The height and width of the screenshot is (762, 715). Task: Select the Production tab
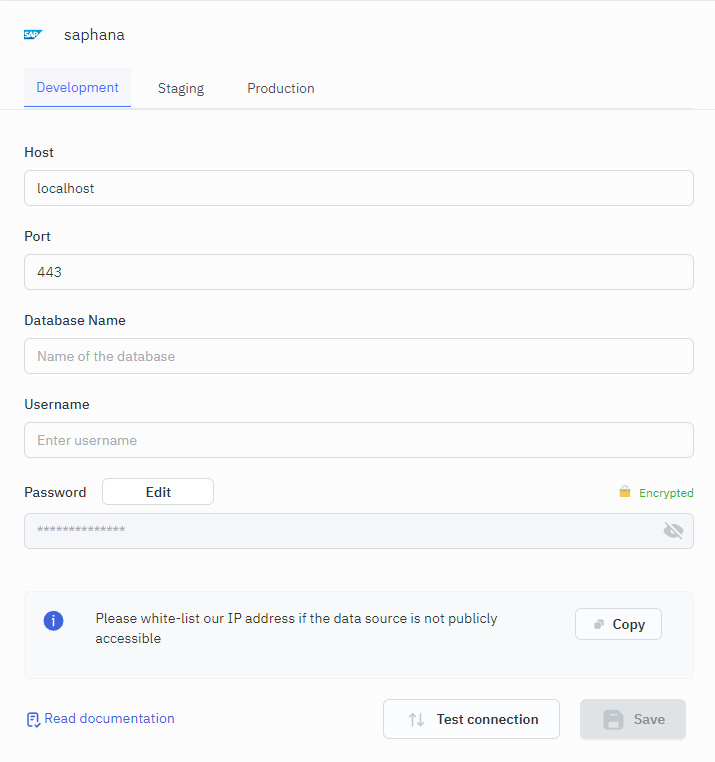281,89
